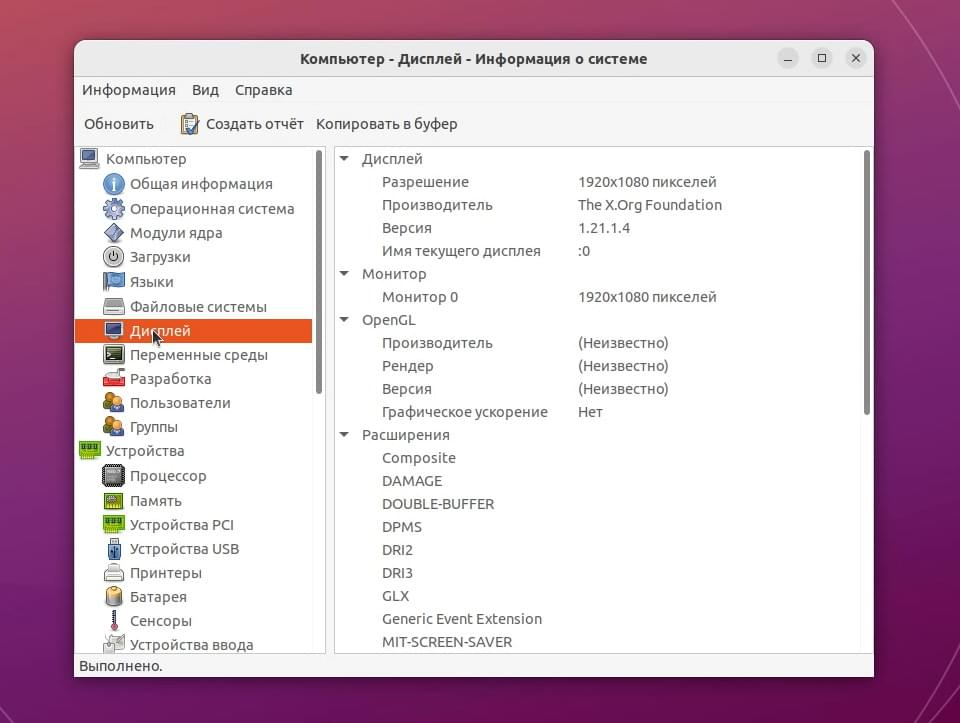Click the GLX extension entry

(x=396, y=596)
